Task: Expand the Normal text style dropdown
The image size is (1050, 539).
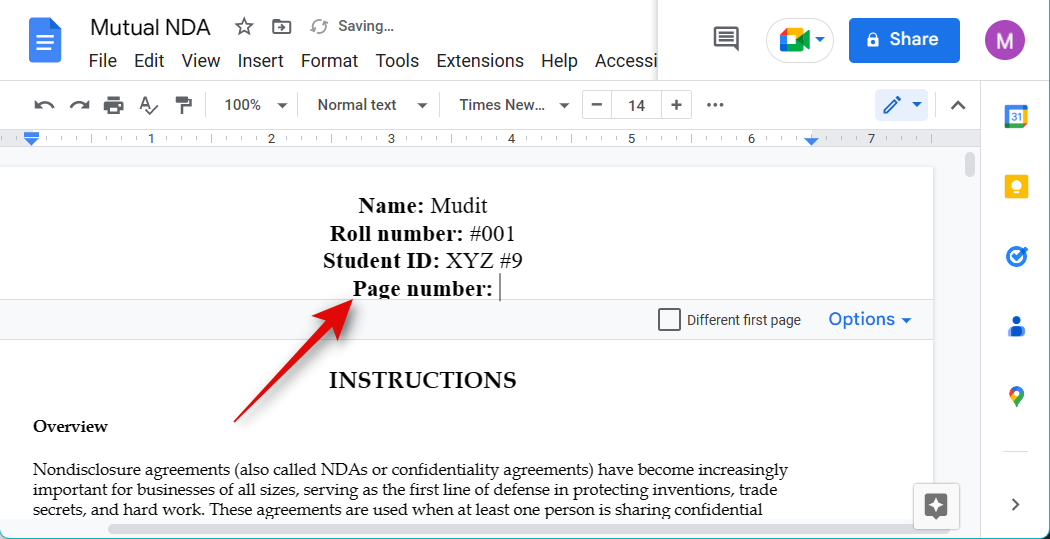Action: (372, 105)
